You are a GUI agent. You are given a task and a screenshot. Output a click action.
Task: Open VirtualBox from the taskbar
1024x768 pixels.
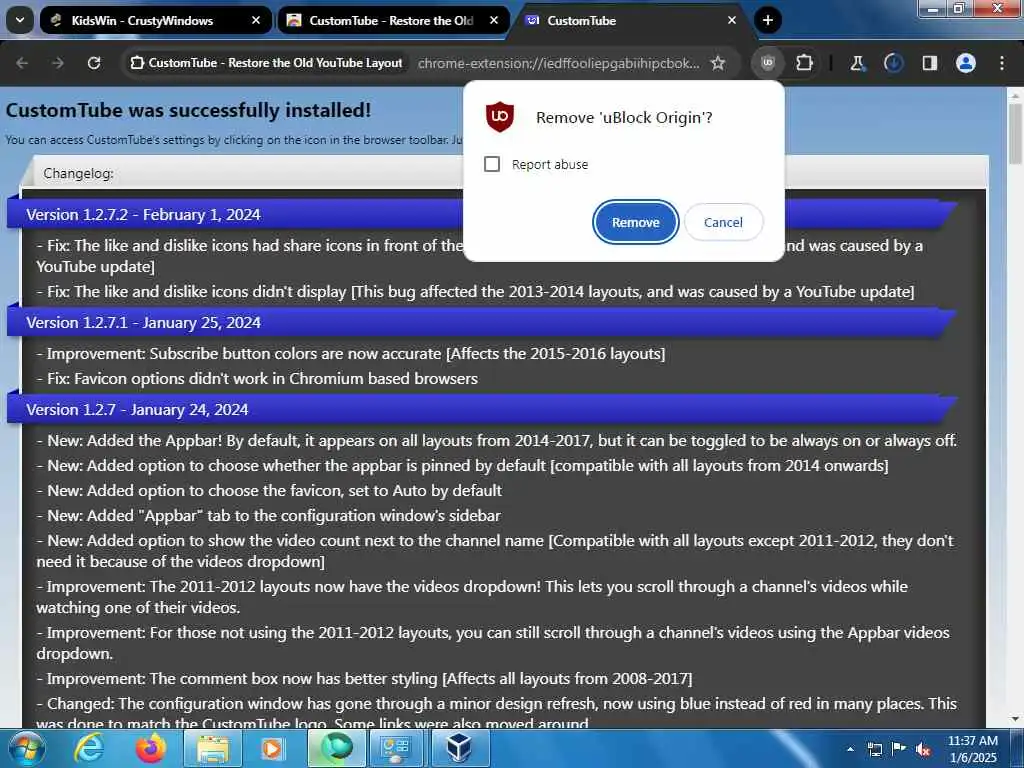click(460, 748)
